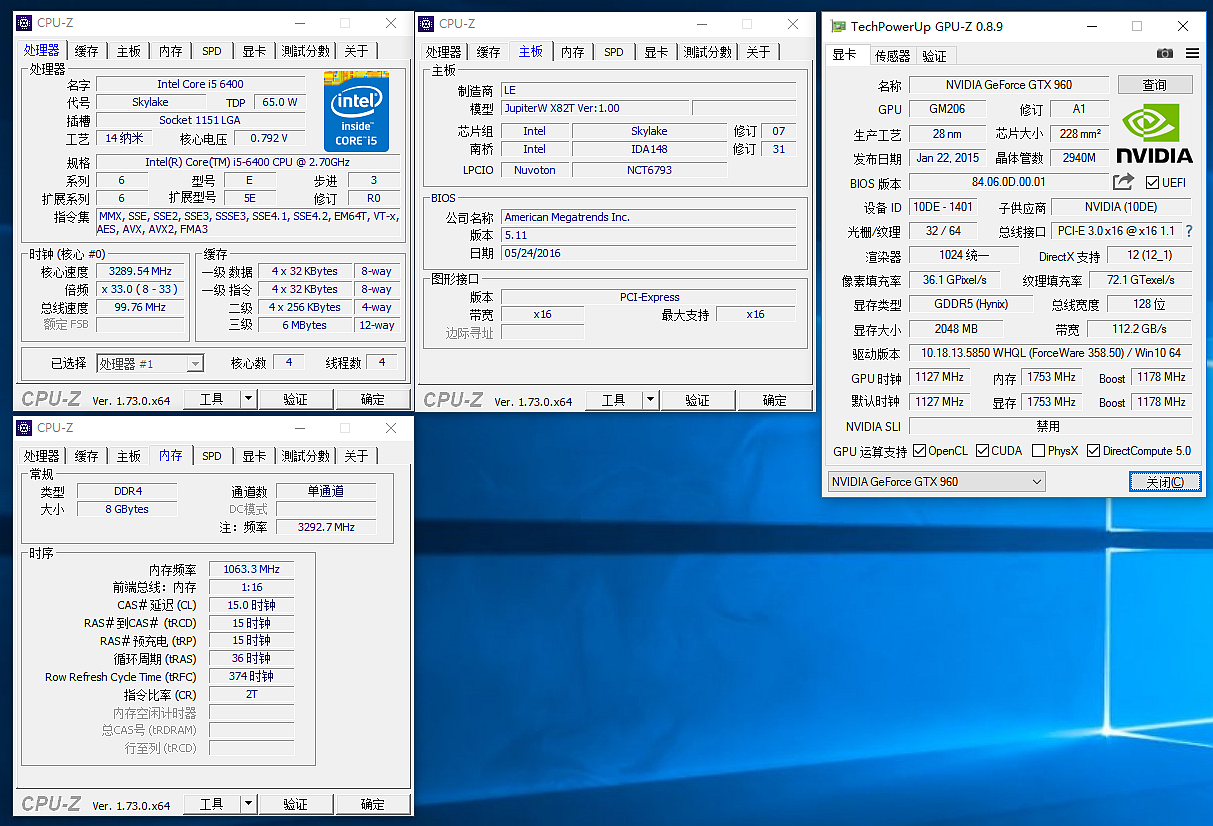The width and height of the screenshot is (1213, 826).
Task: Switch to 缓存 tab in processor window
Action: coord(87,51)
